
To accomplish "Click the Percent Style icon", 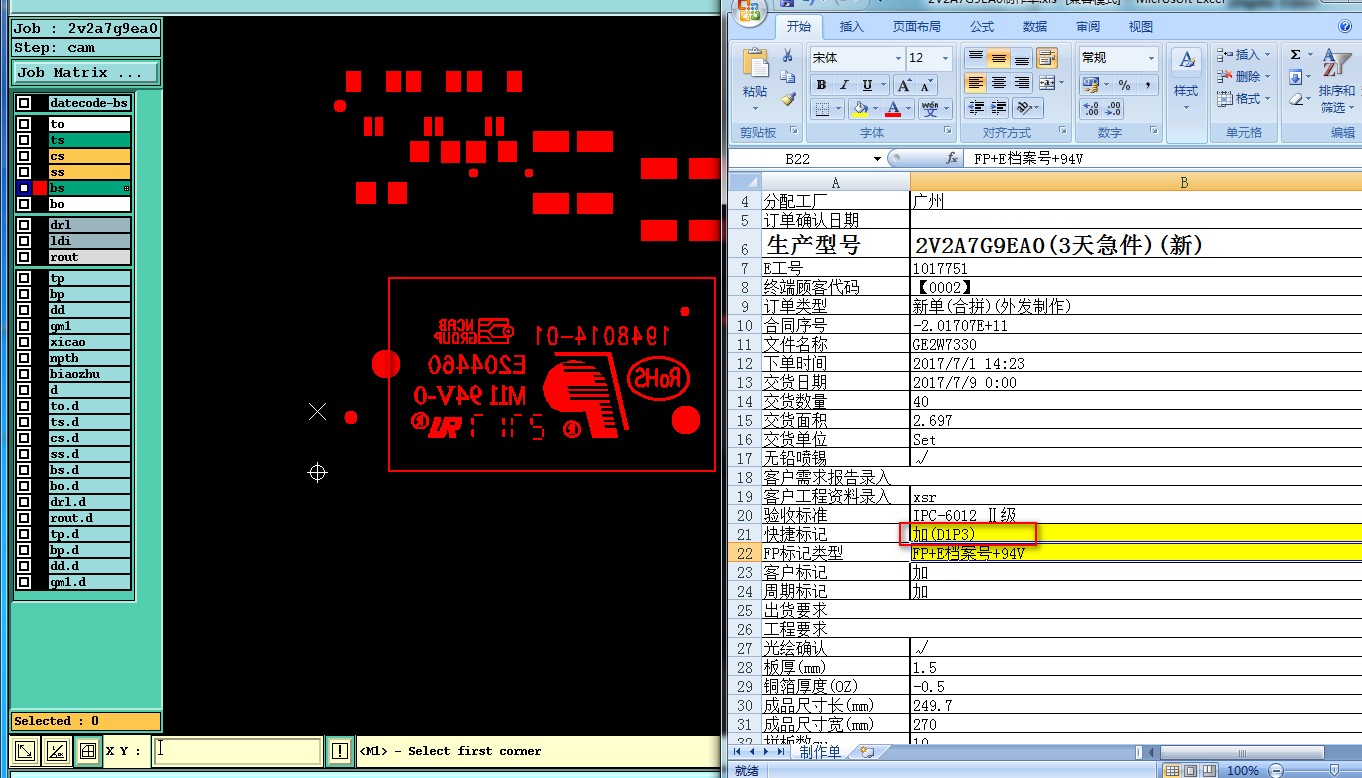I will click(1124, 85).
